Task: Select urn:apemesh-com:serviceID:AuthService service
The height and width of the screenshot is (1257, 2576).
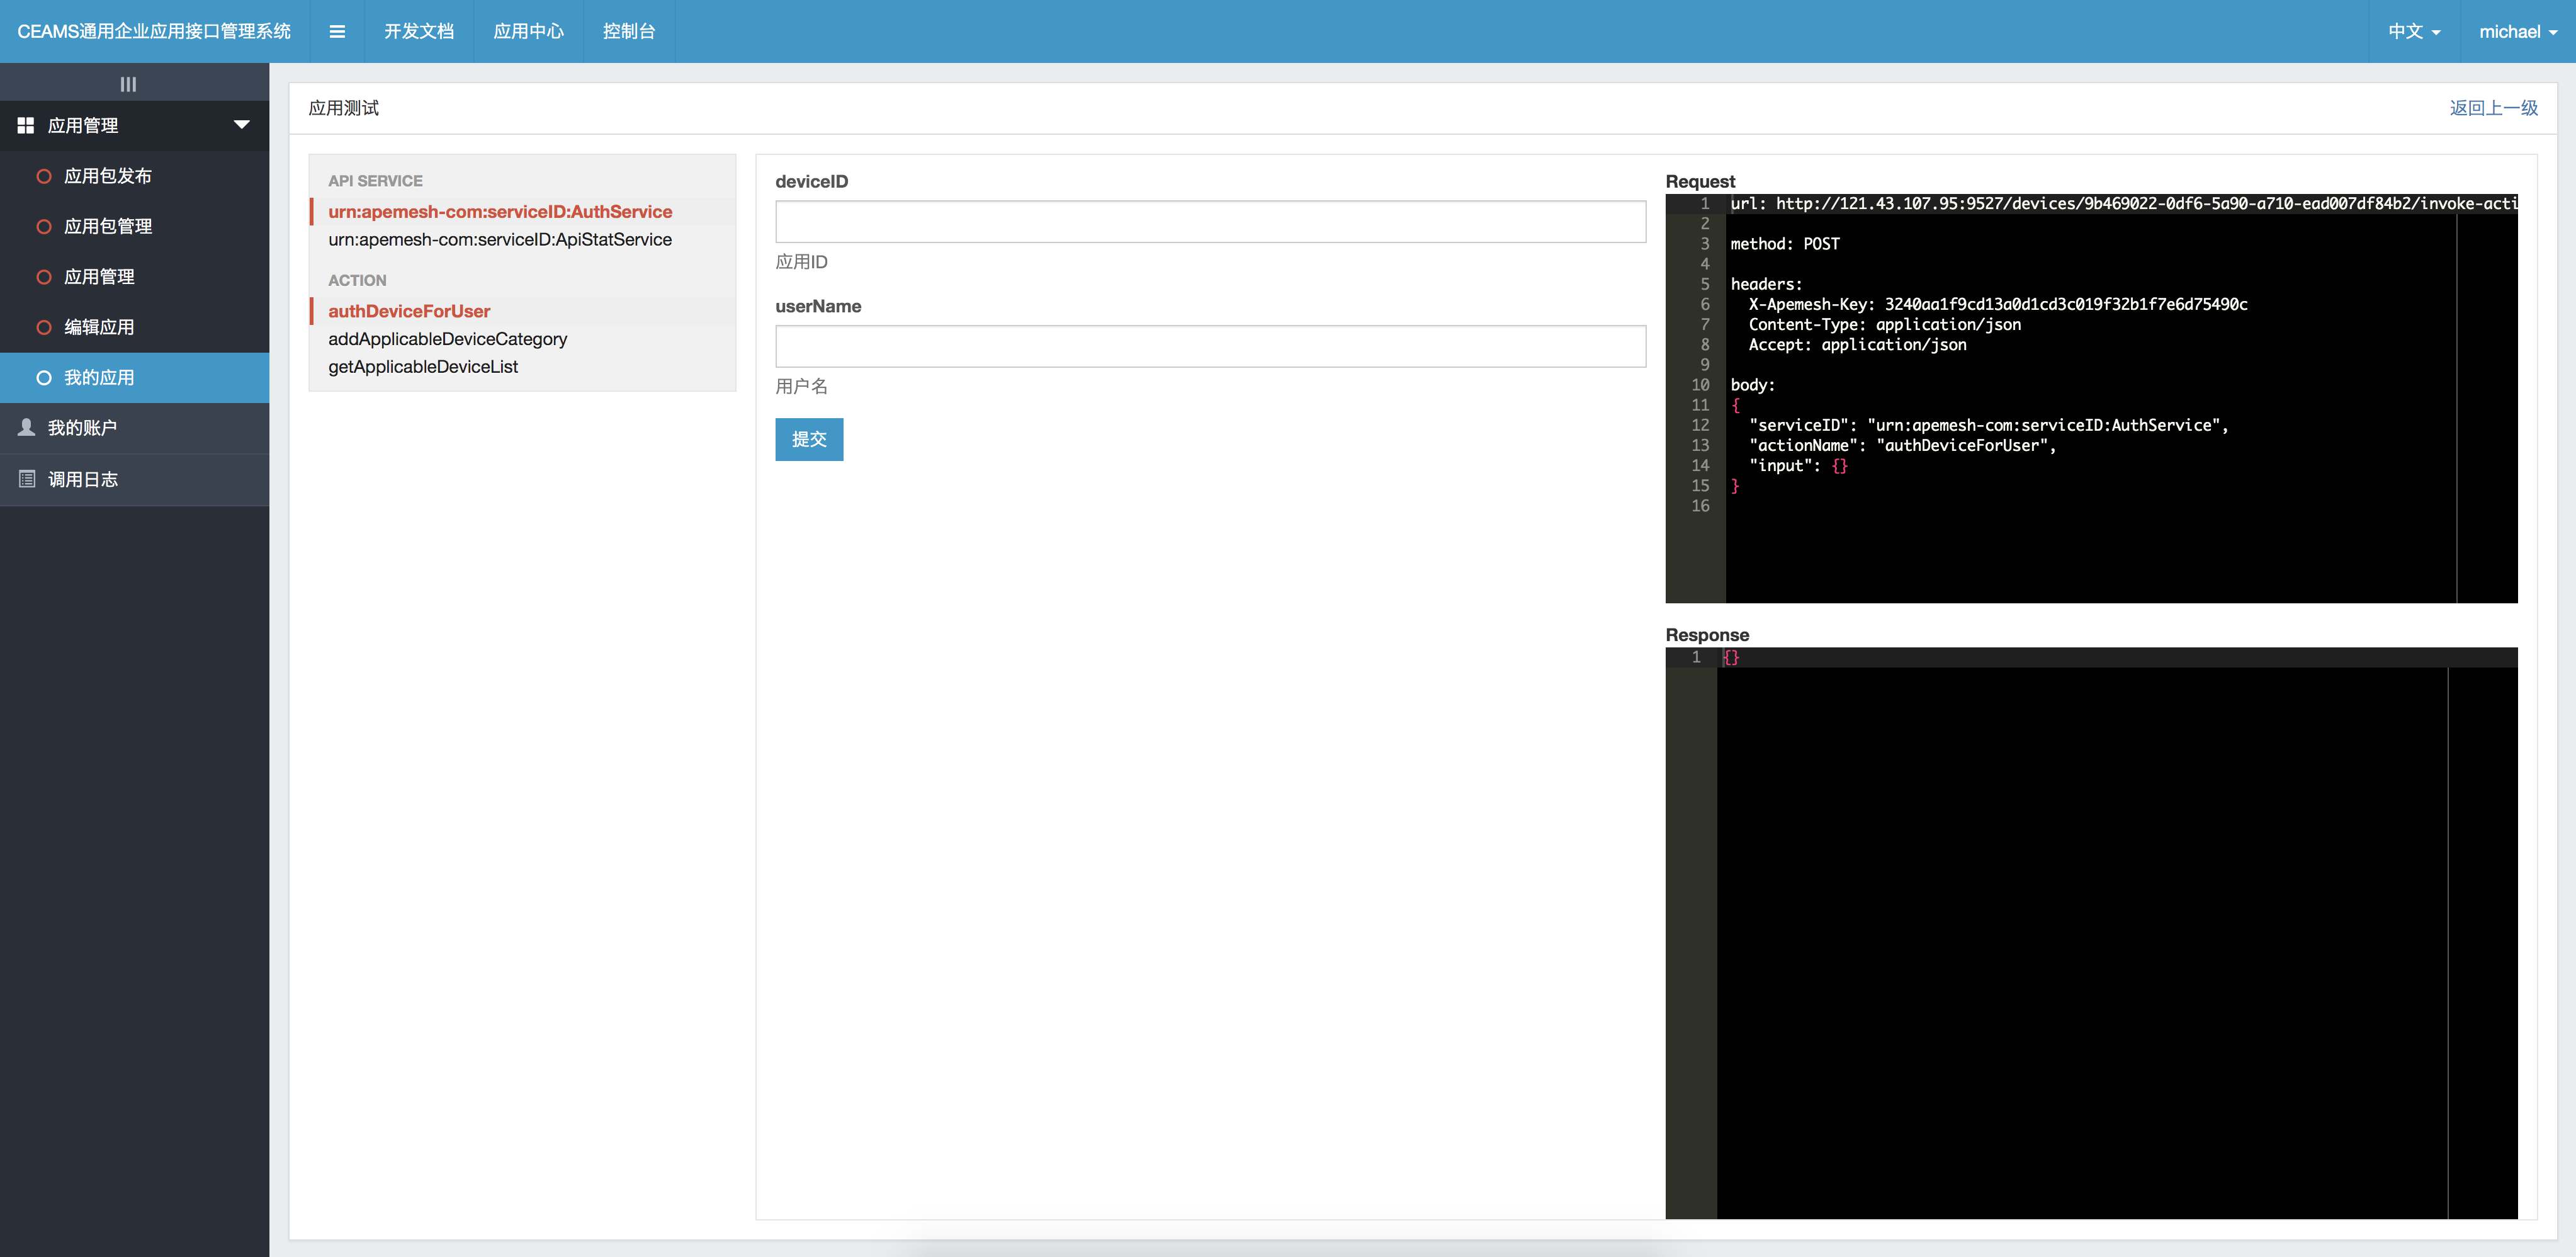Action: point(500,211)
